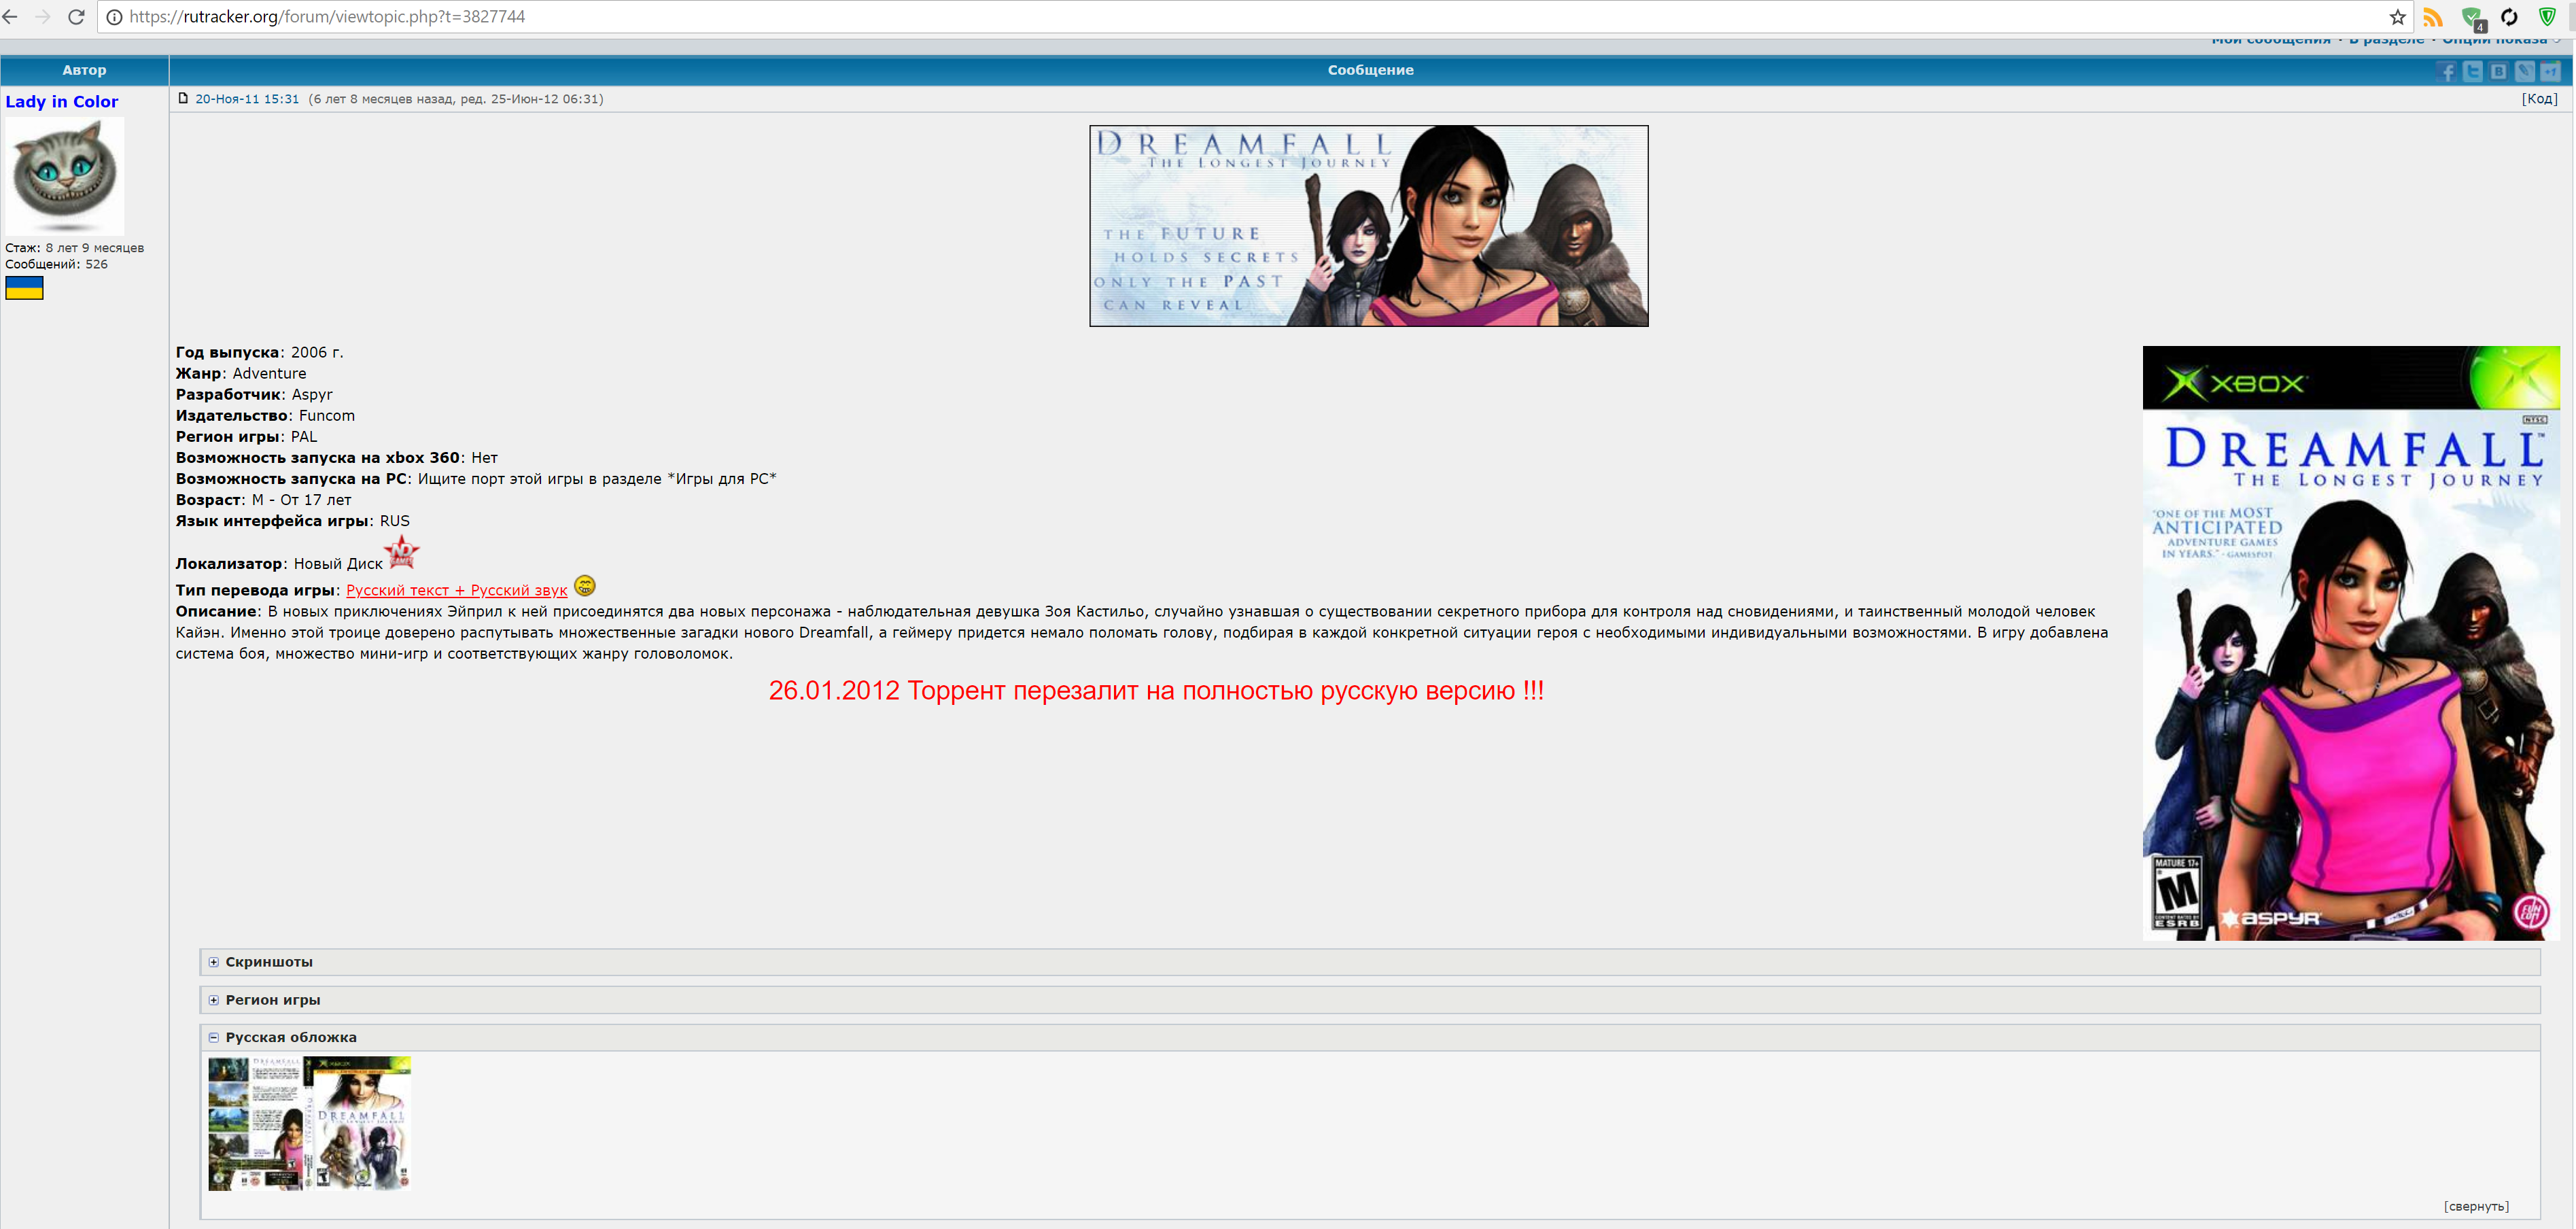Click the red 26.01.2012 torrent re-upload notice
The image size is (2576, 1229).
pos(1156,691)
